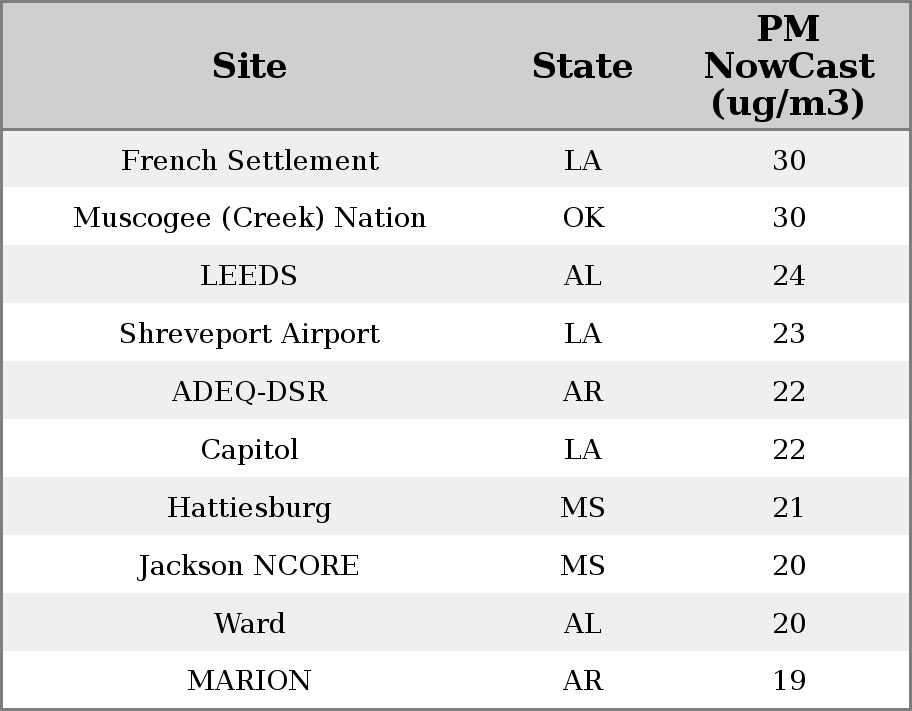Select the Jackson NCORE site cell
This screenshot has height=711, width=912.
[249, 566]
